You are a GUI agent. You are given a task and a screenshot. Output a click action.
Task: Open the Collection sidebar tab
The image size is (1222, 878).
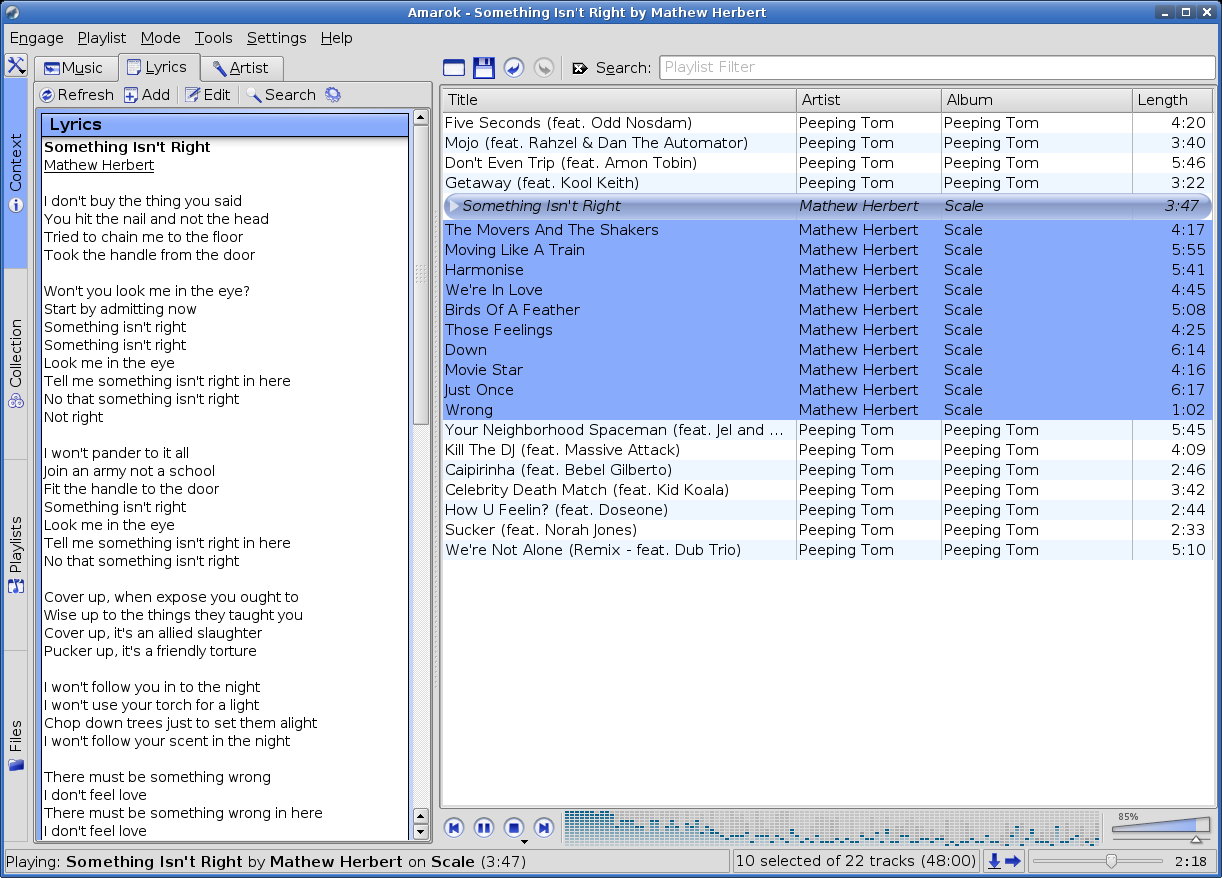15,364
